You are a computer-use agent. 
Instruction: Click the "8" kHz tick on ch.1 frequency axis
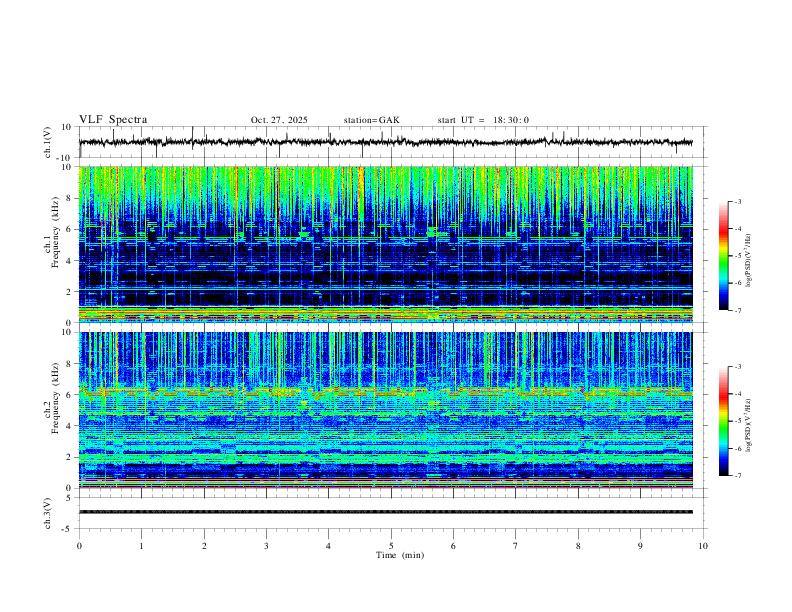[x=70, y=198]
